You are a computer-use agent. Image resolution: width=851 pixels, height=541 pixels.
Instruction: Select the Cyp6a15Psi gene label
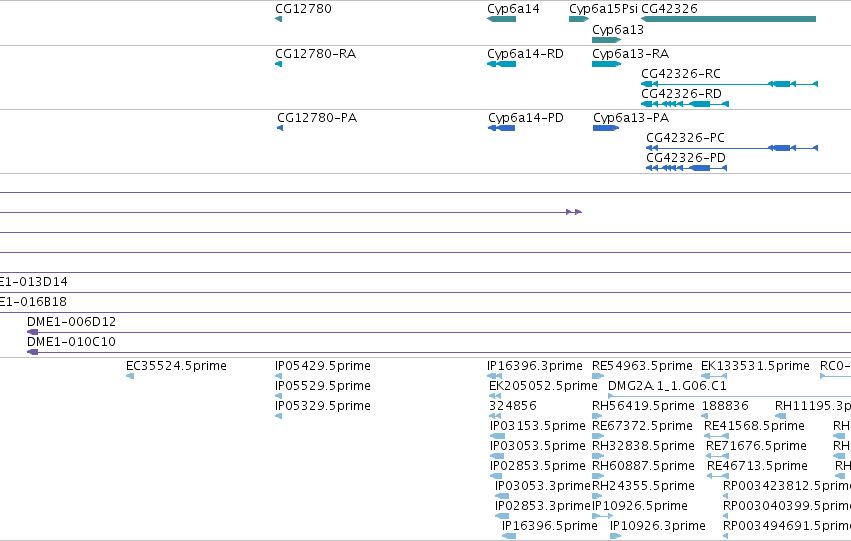pos(603,9)
